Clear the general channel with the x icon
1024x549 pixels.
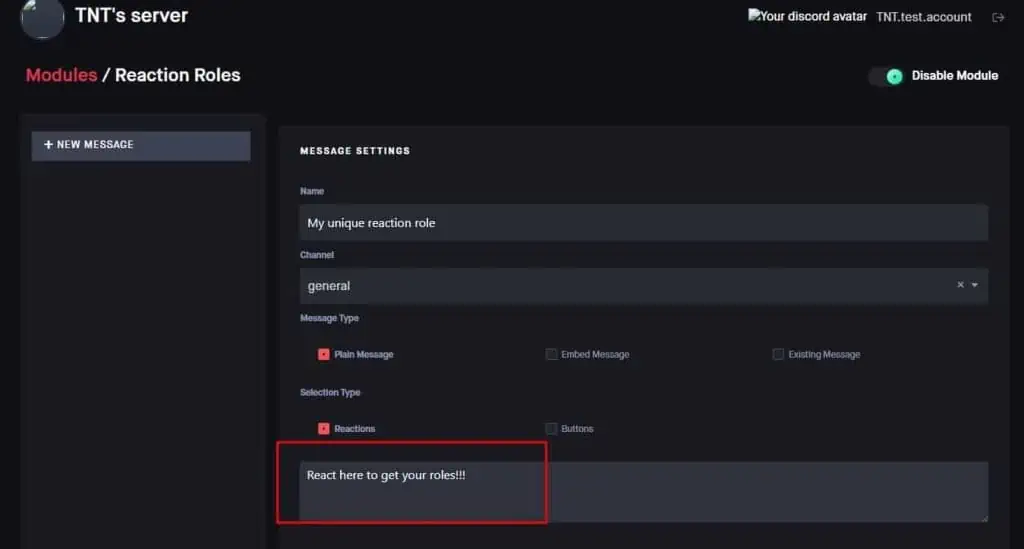click(960, 285)
